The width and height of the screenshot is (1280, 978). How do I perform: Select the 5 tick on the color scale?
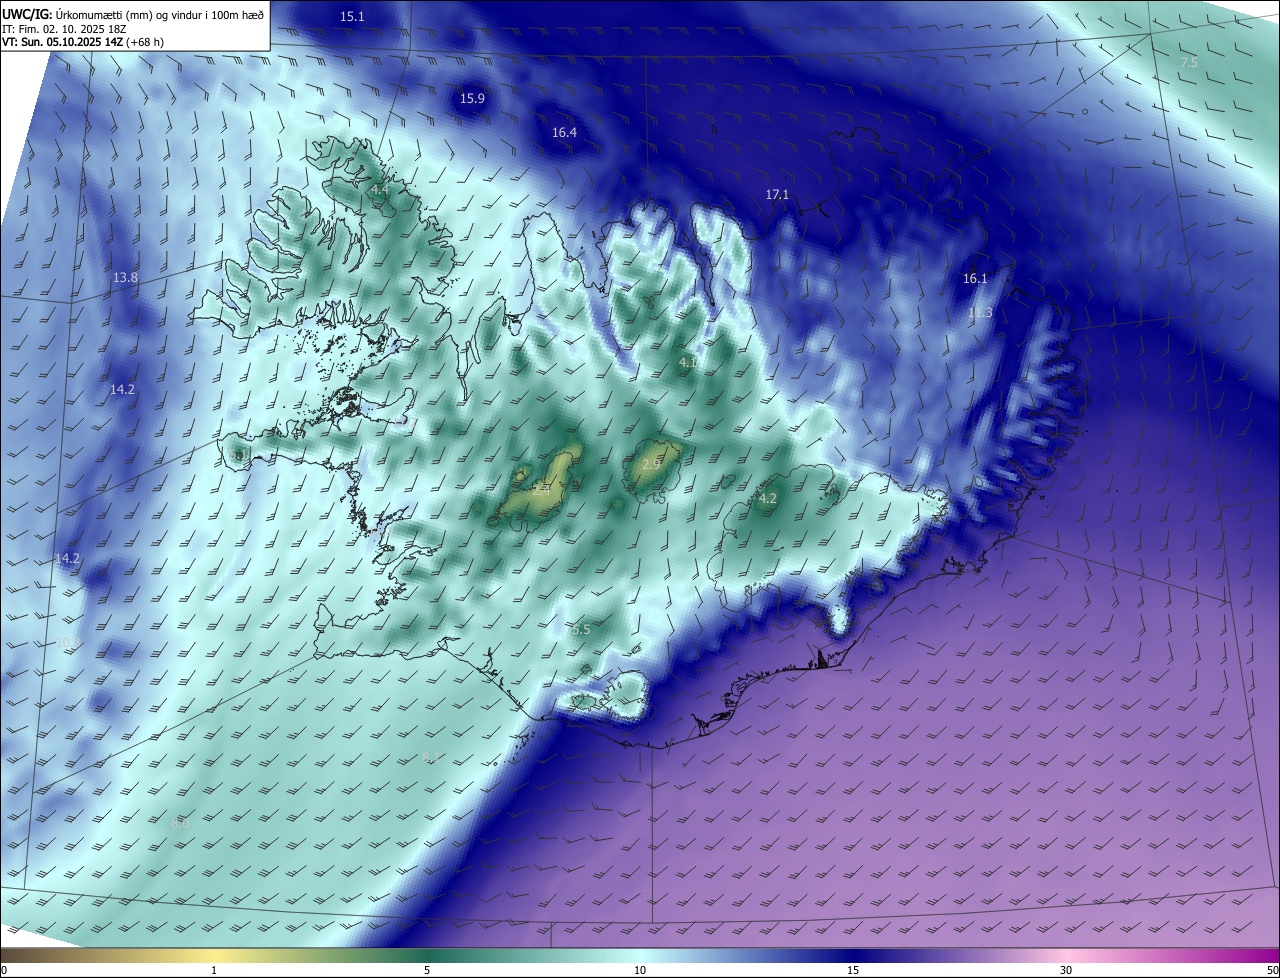pos(427,970)
